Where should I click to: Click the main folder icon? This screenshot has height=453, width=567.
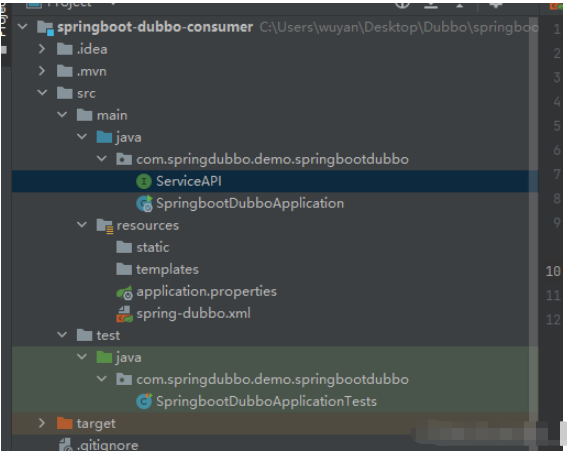pos(85,115)
